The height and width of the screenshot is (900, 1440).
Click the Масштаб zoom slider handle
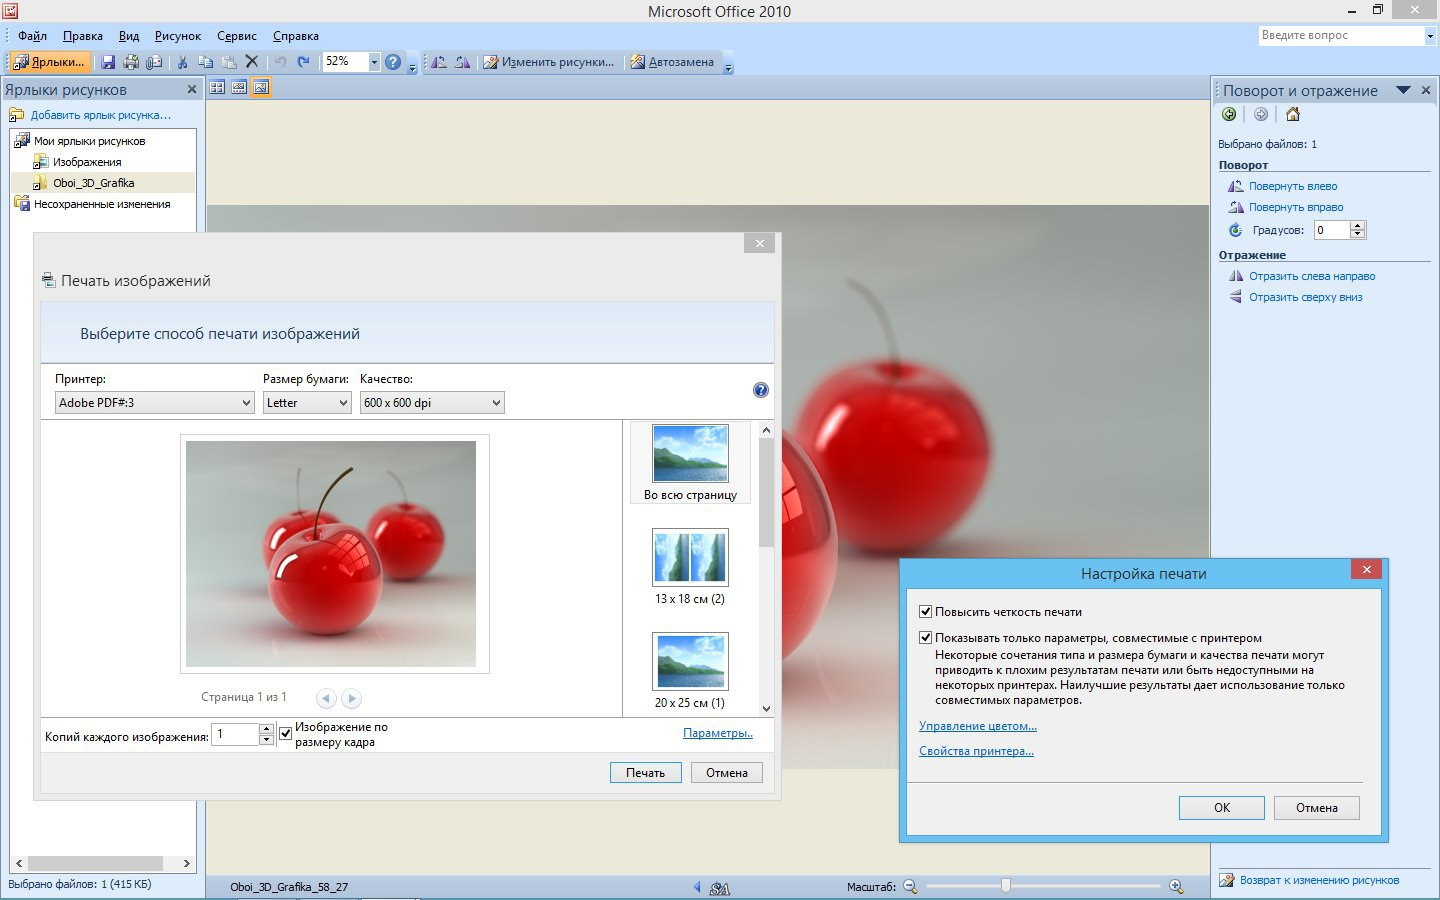tap(1006, 886)
